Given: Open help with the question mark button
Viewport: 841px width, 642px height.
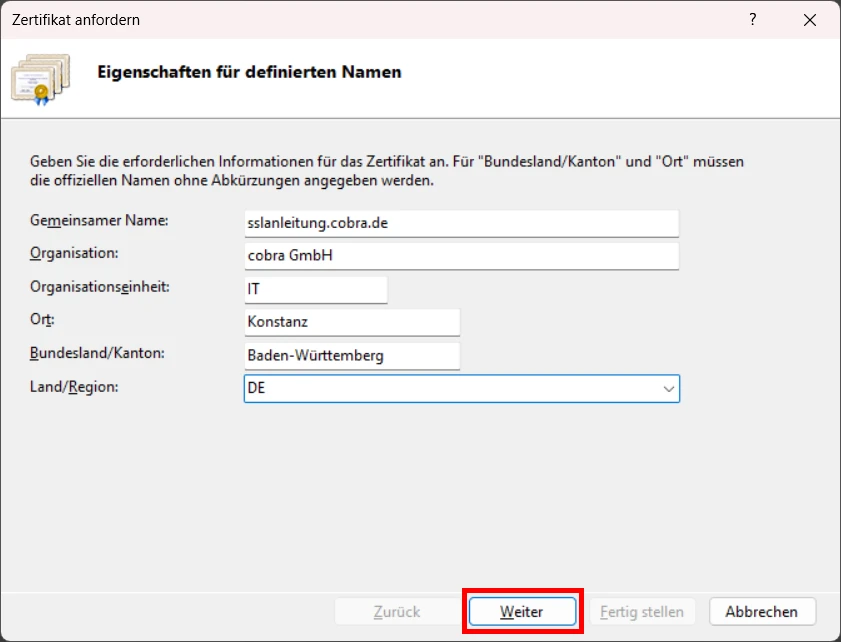Looking at the screenshot, I should pos(753,19).
